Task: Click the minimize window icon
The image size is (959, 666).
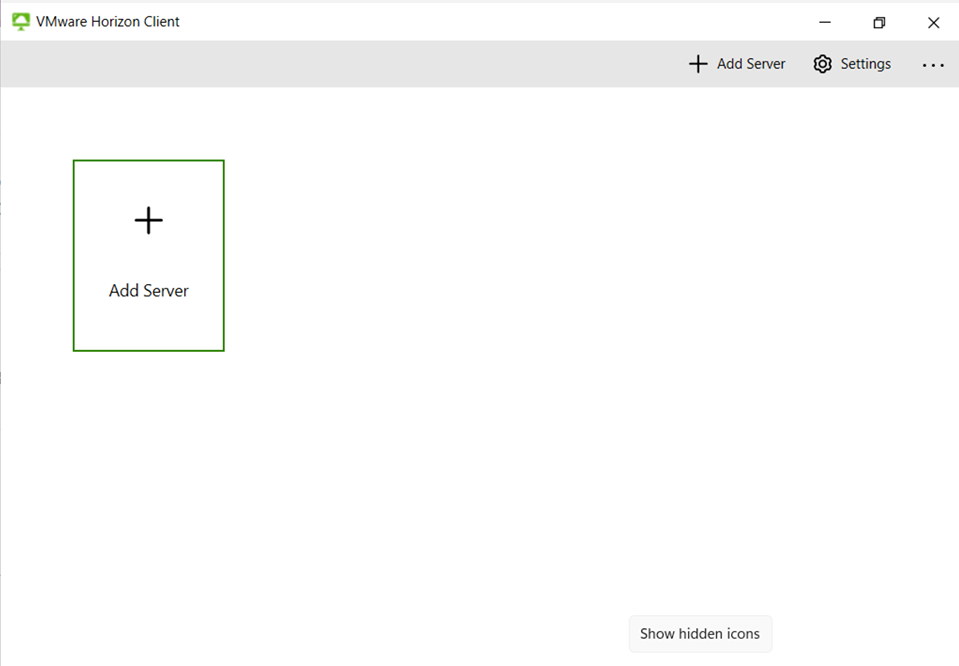Action: [824, 22]
